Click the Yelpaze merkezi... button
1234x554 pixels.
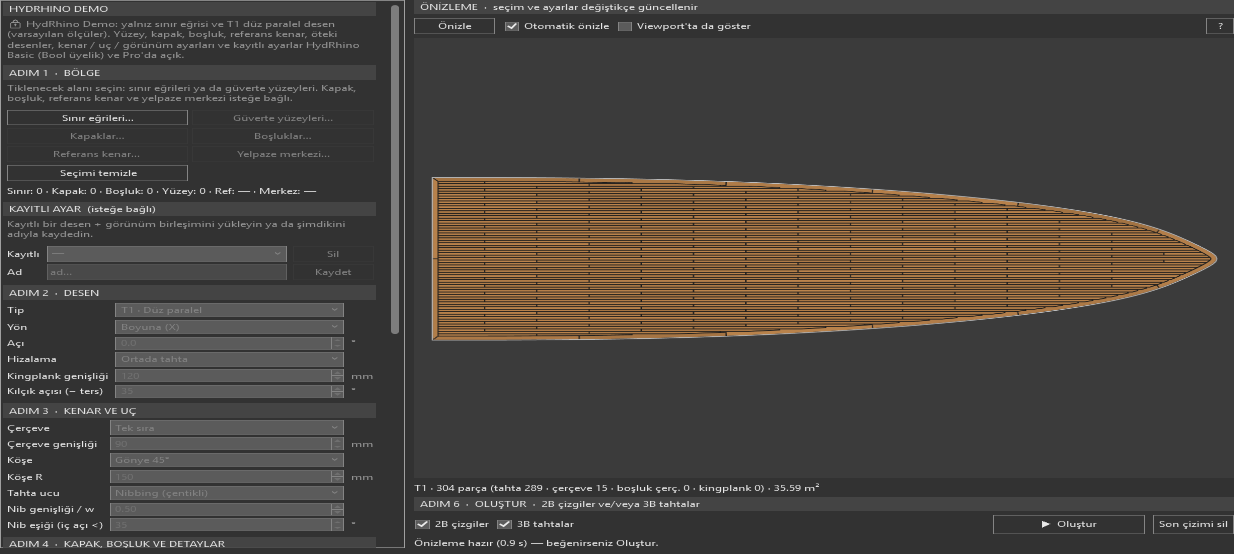click(x=283, y=154)
